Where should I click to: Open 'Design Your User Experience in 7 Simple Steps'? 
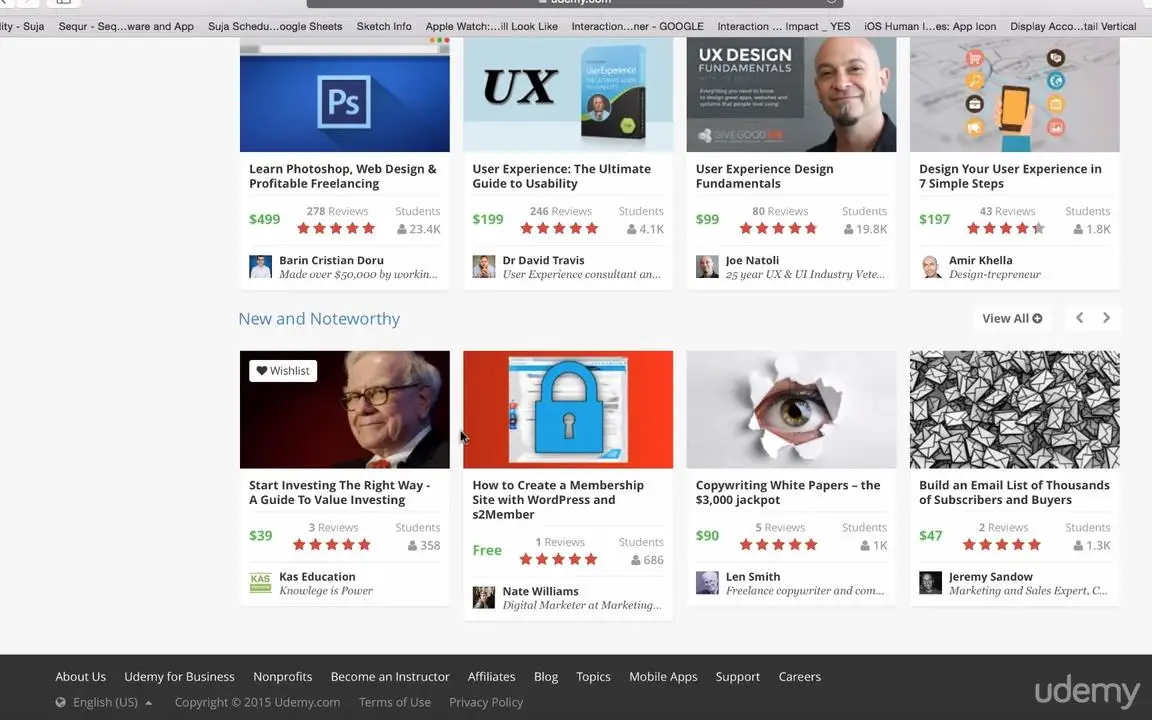(x=1010, y=176)
